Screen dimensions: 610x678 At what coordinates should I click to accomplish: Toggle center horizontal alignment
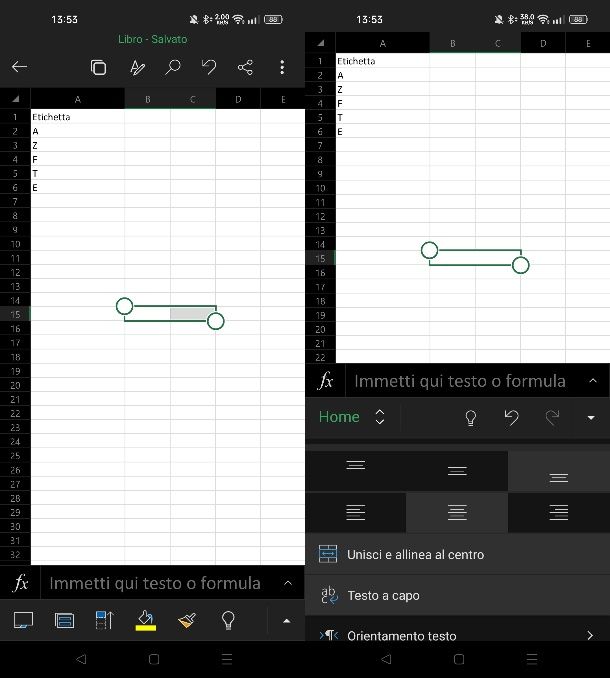[x=457, y=512]
